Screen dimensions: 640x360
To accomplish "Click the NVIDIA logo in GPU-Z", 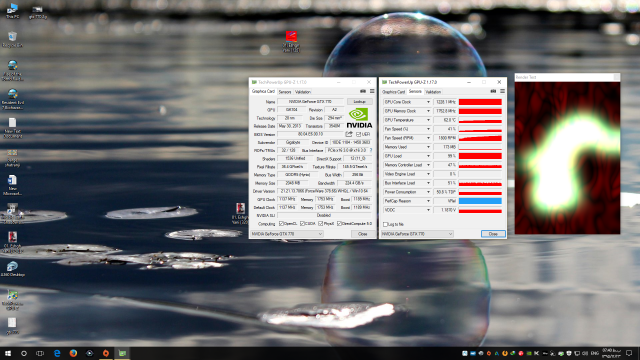I will coord(359,118).
